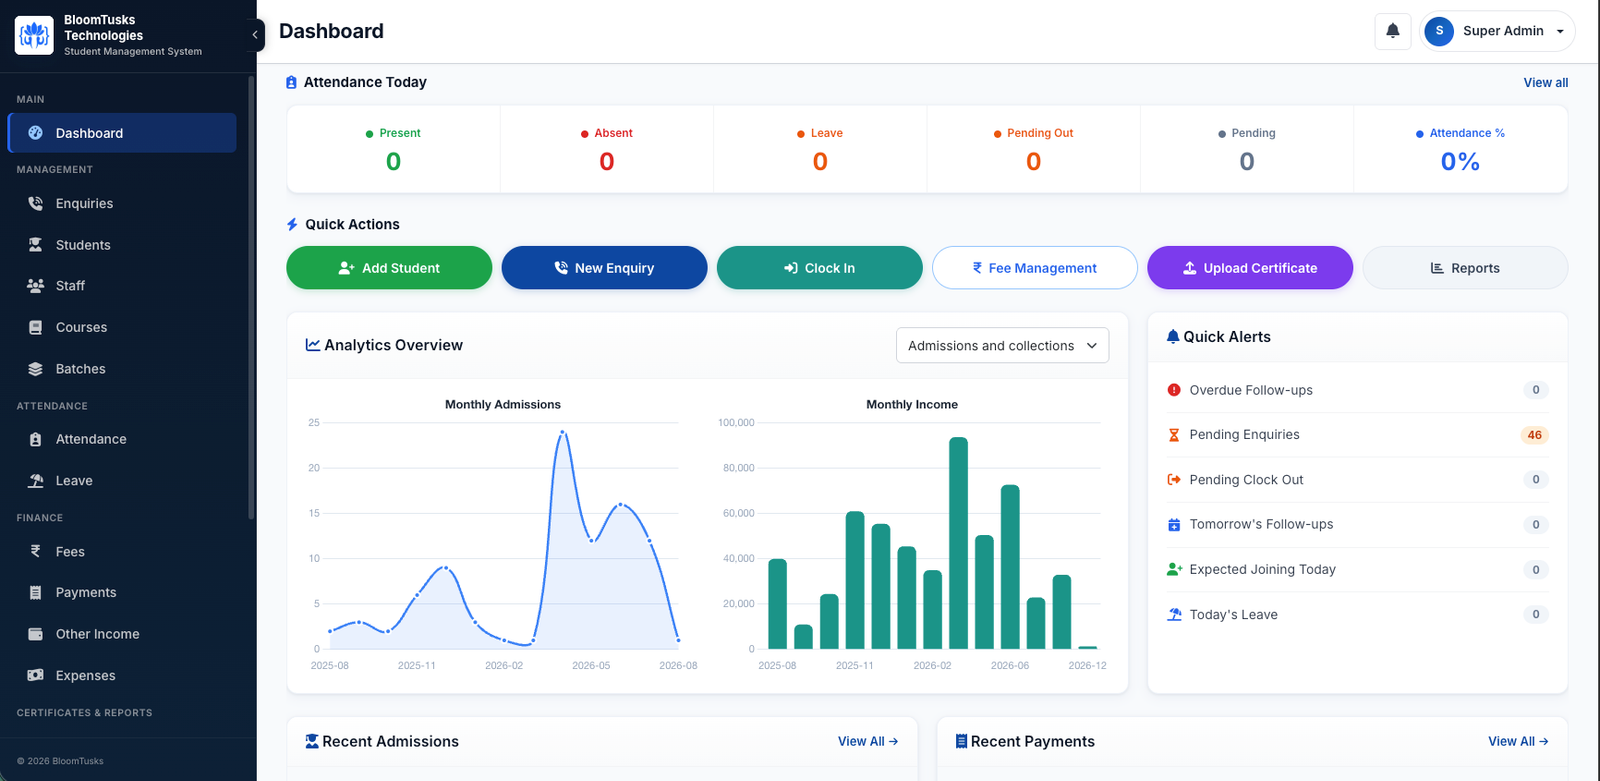This screenshot has width=1600, height=781.
Task: Click the 46 Pending Enquiries badge
Action: (1534, 435)
